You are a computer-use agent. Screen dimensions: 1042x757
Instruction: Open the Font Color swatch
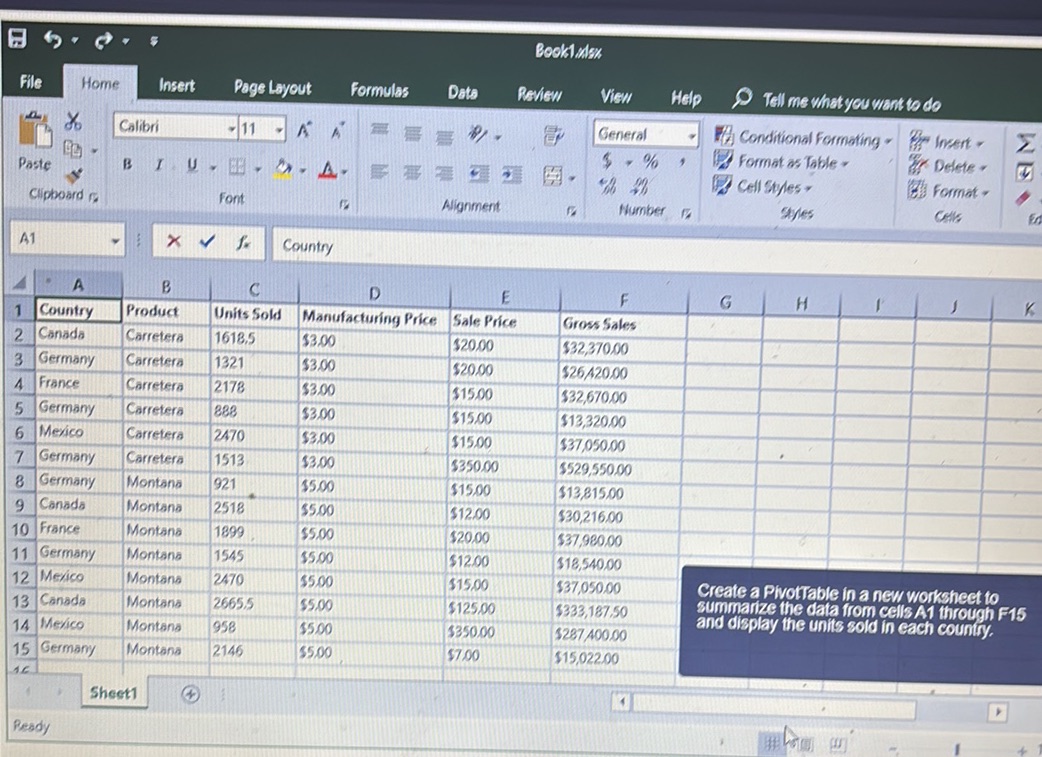(329, 168)
